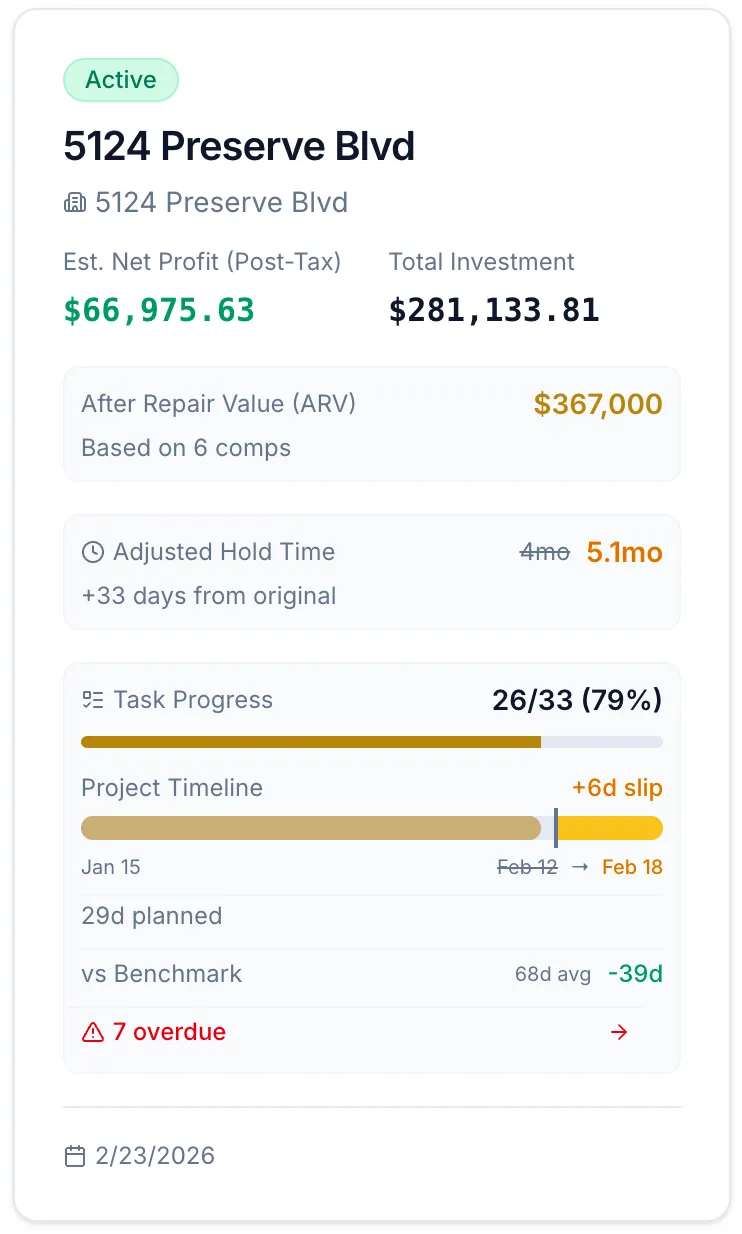This screenshot has width=742, height=1234.
Task: Click the Jan 15 start date
Action: [111, 867]
